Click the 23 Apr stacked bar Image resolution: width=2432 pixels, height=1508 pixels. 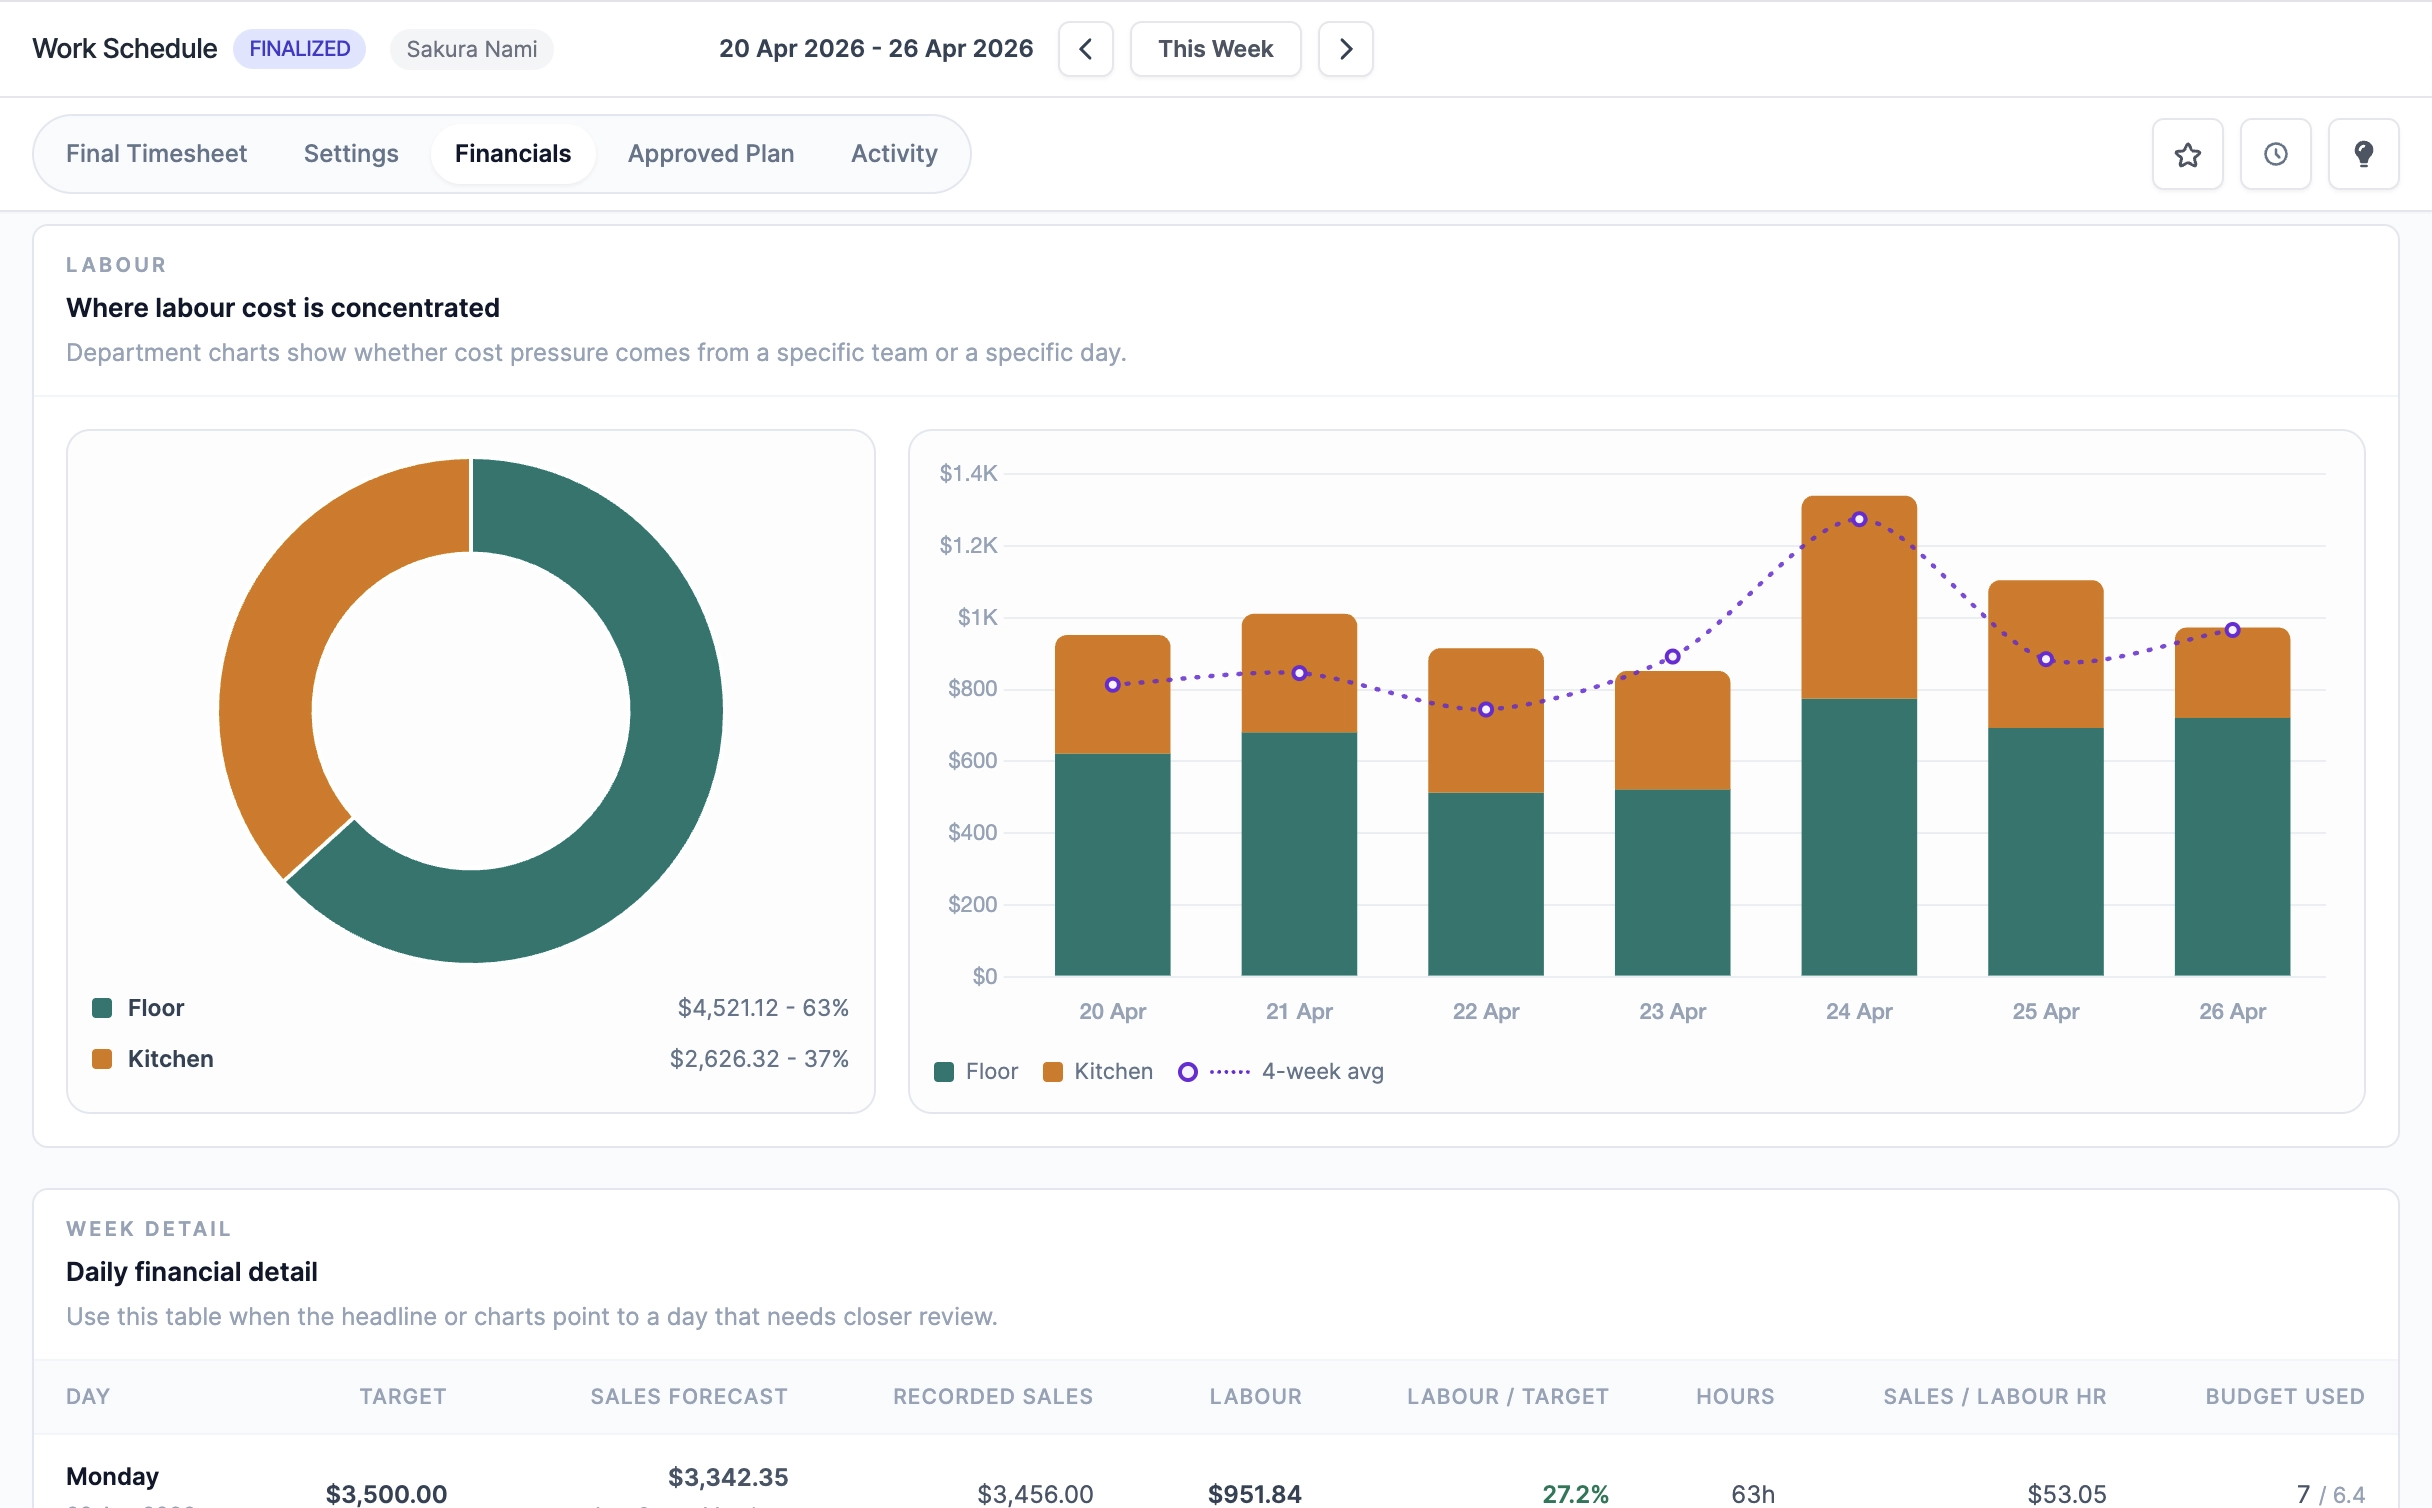point(1672,824)
